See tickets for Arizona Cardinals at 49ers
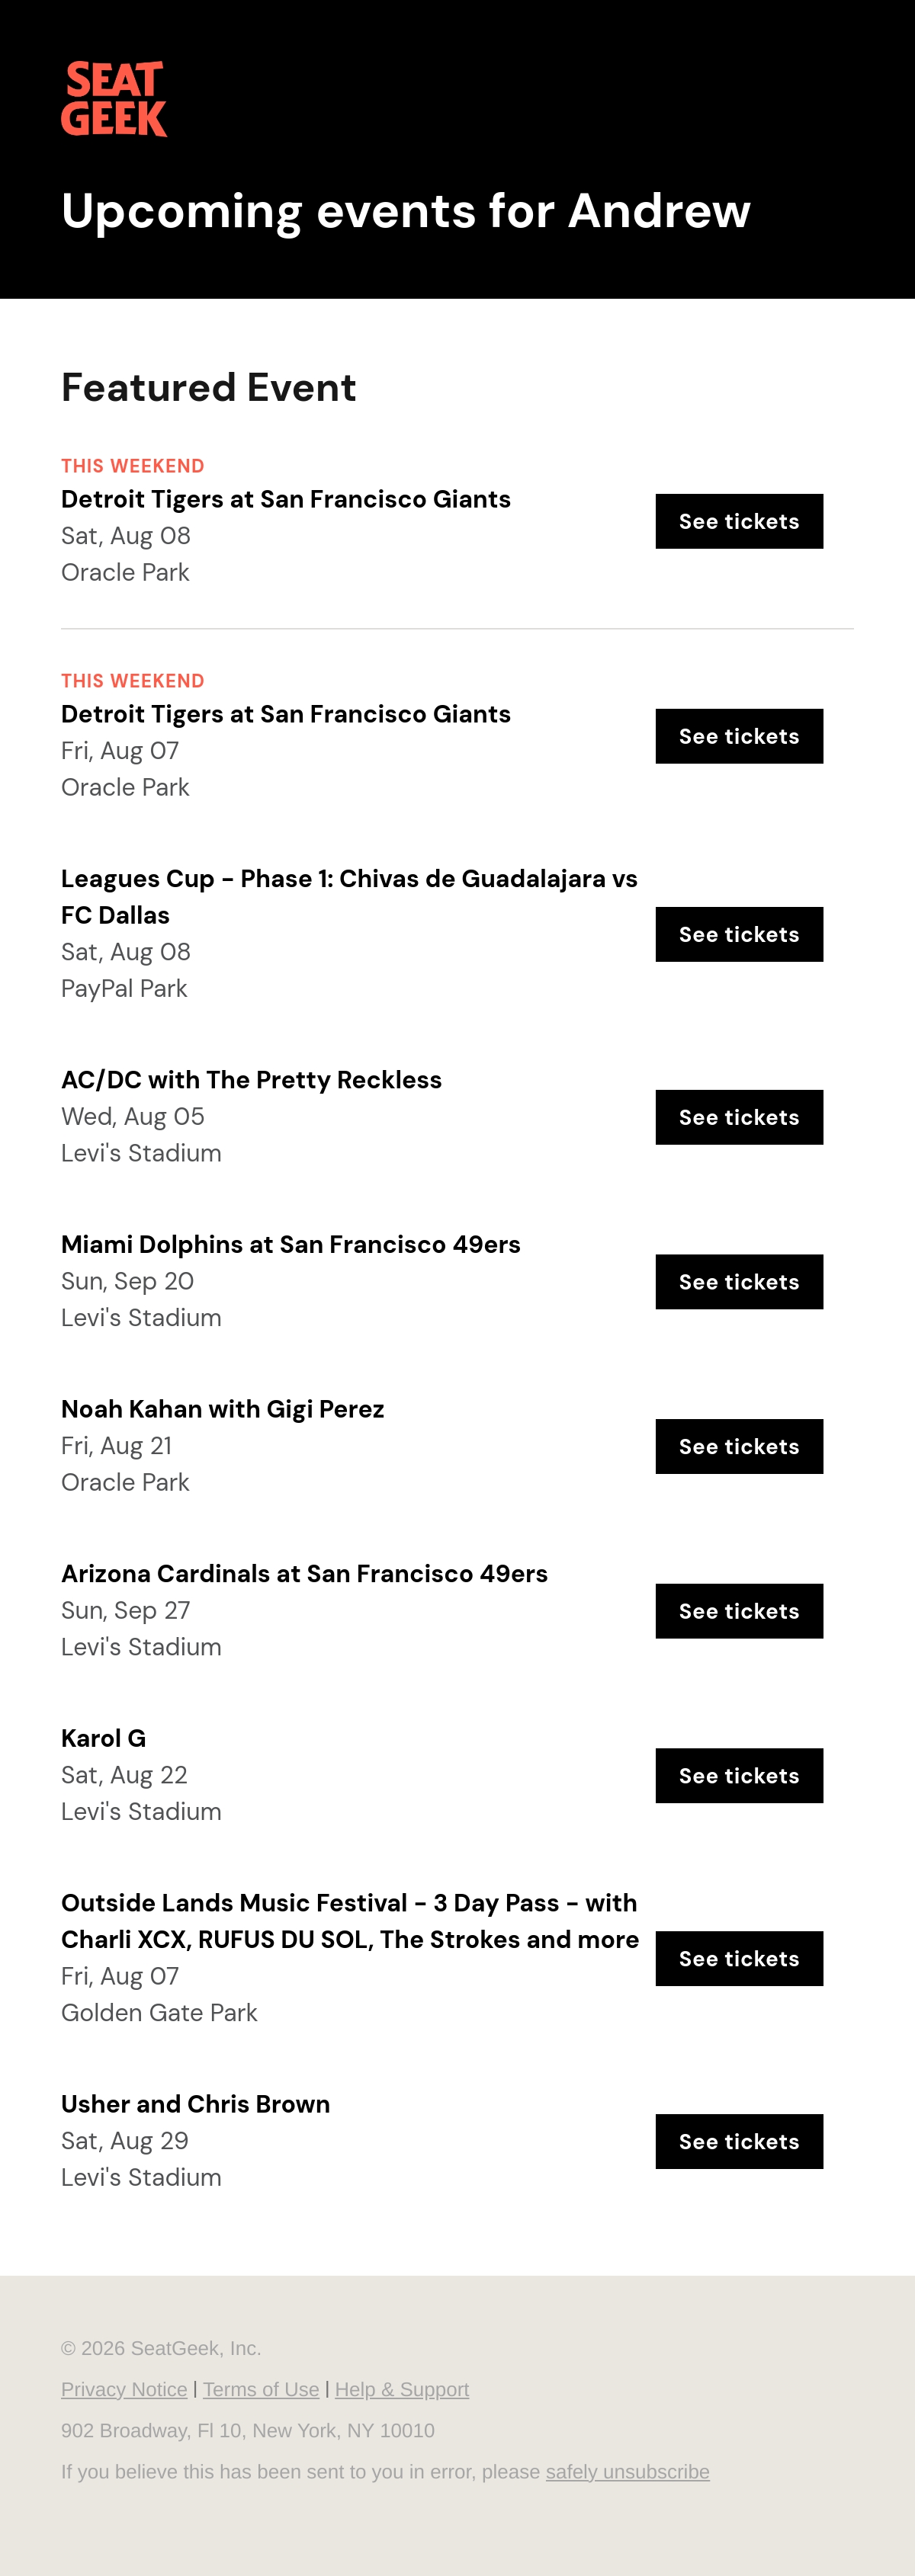This screenshot has width=915, height=2576. [x=739, y=1611]
